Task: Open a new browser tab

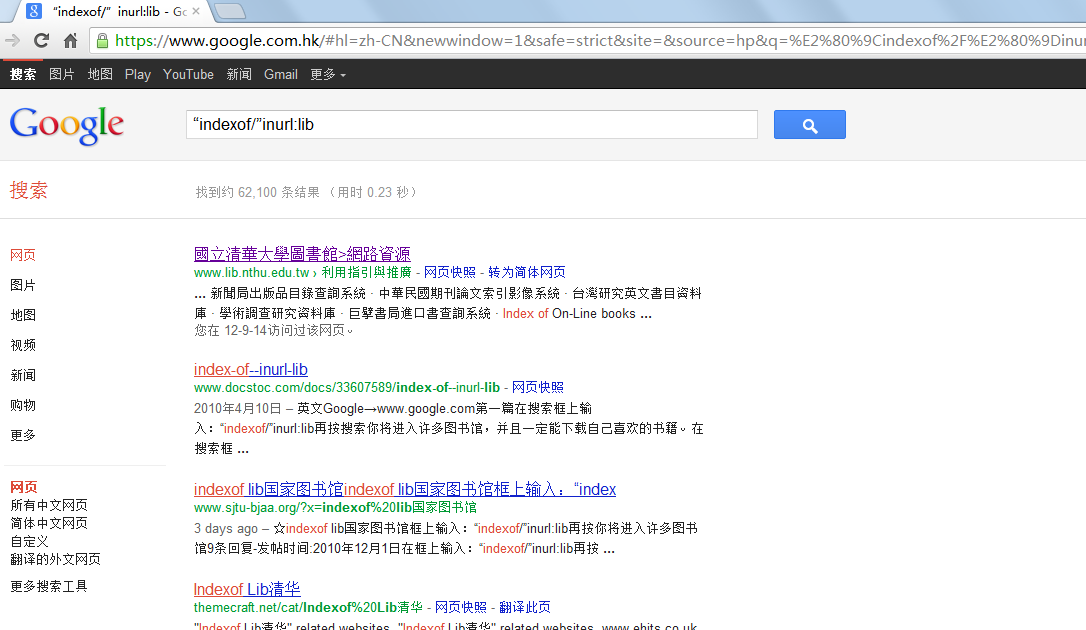Action: [x=230, y=11]
